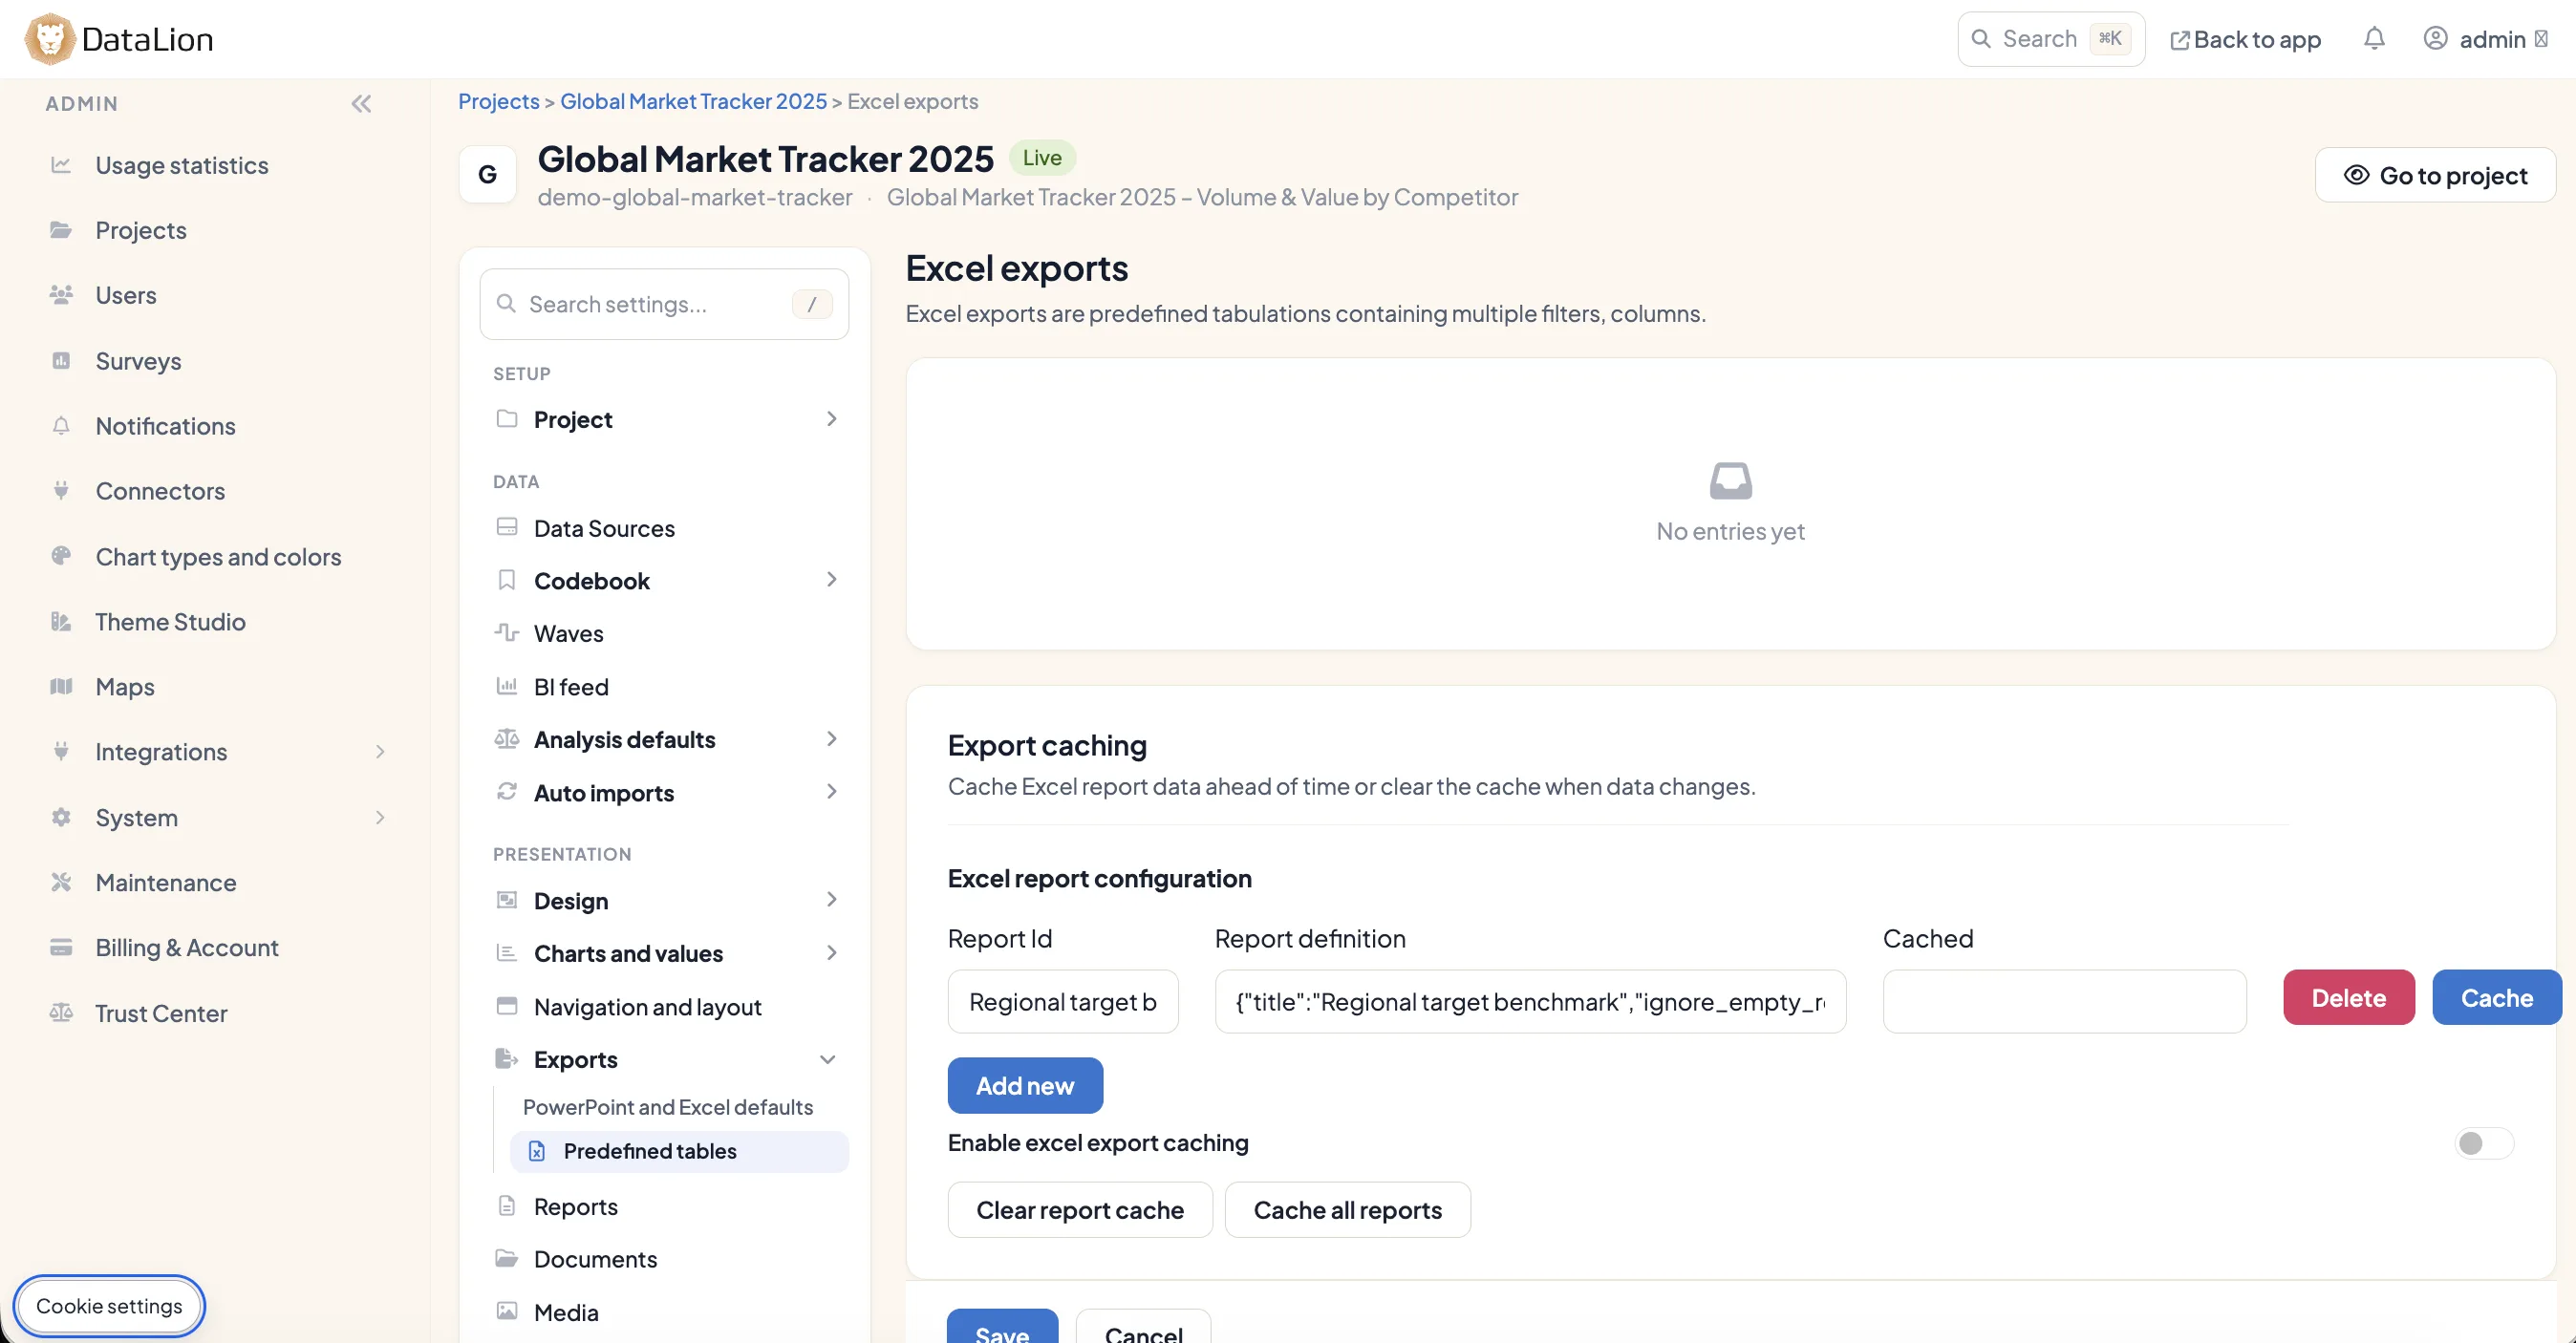Expand the Codebook section chevron
The width and height of the screenshot is (2576, 1343).
click(831, 580)
